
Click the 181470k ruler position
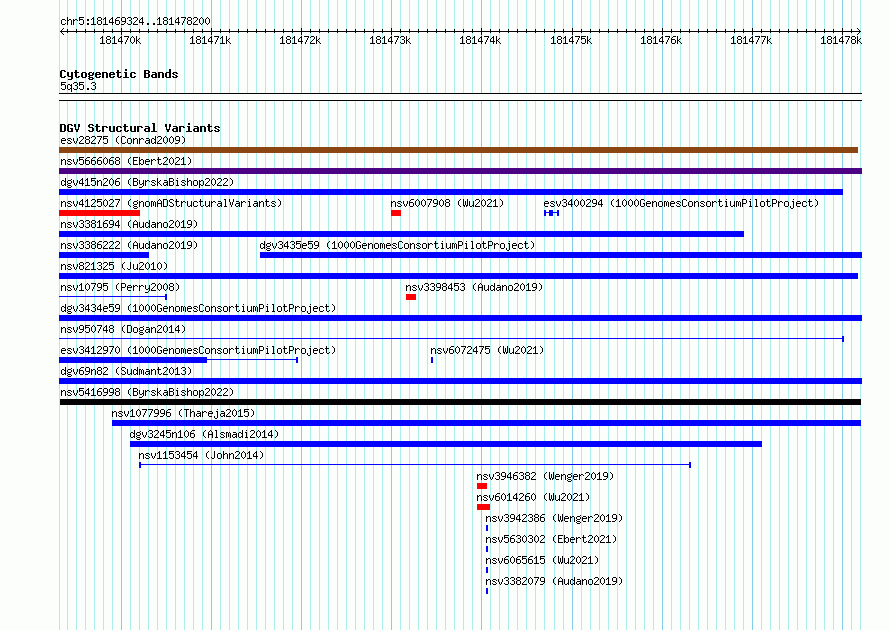[120, 40]
